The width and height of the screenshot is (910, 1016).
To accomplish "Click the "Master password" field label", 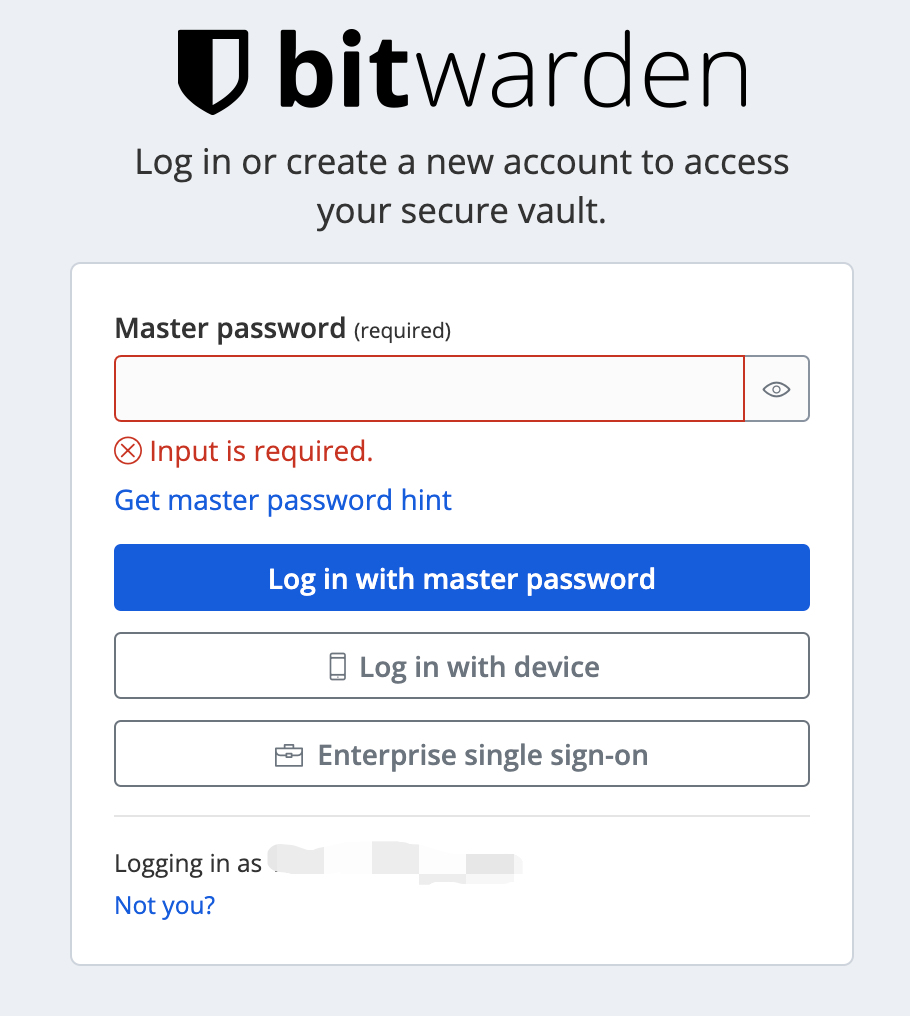I will (x=228, y=328).
